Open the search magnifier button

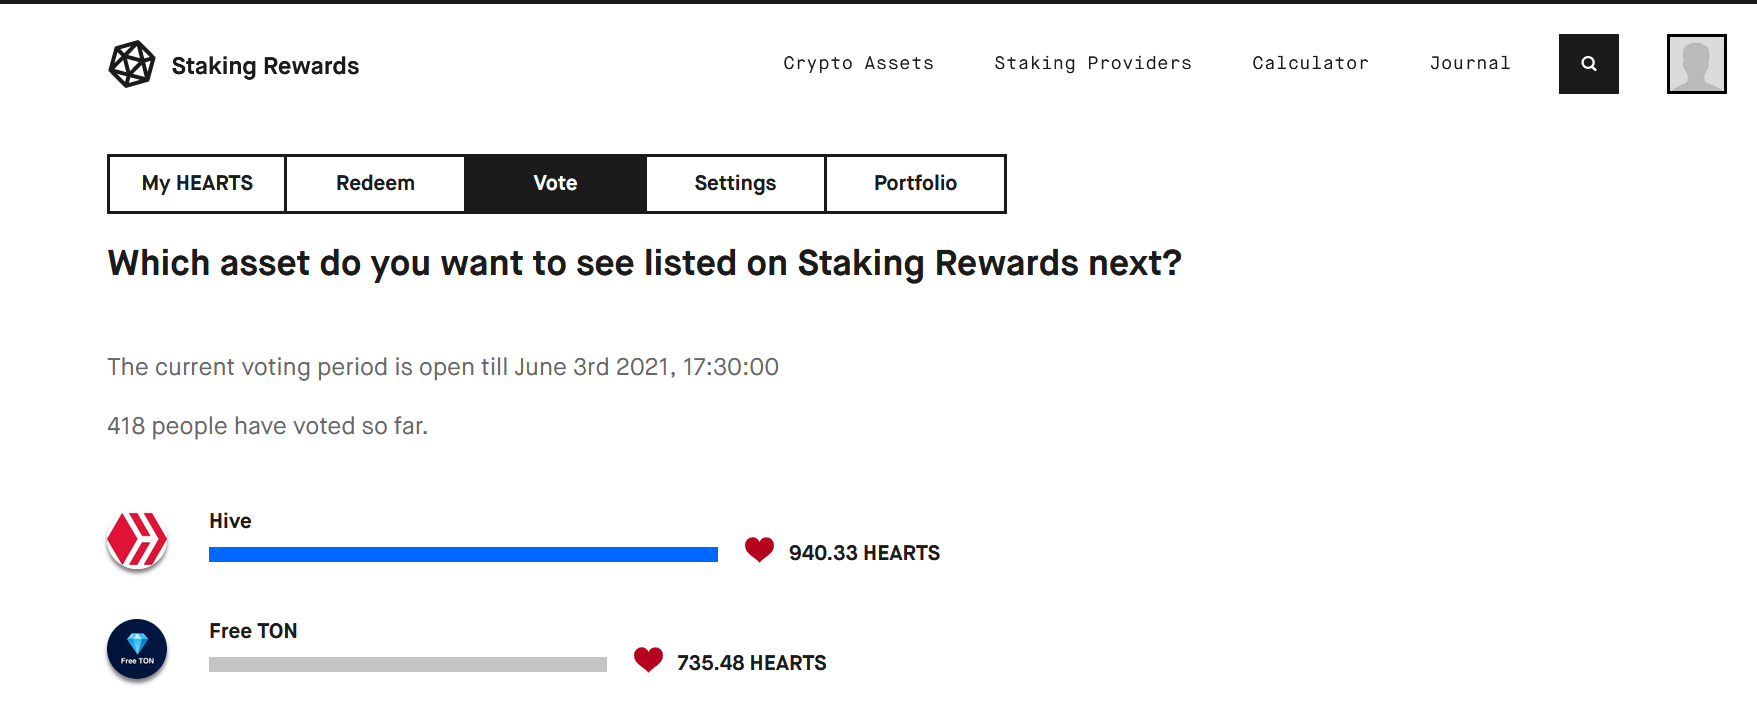[x=1588, y=64]
